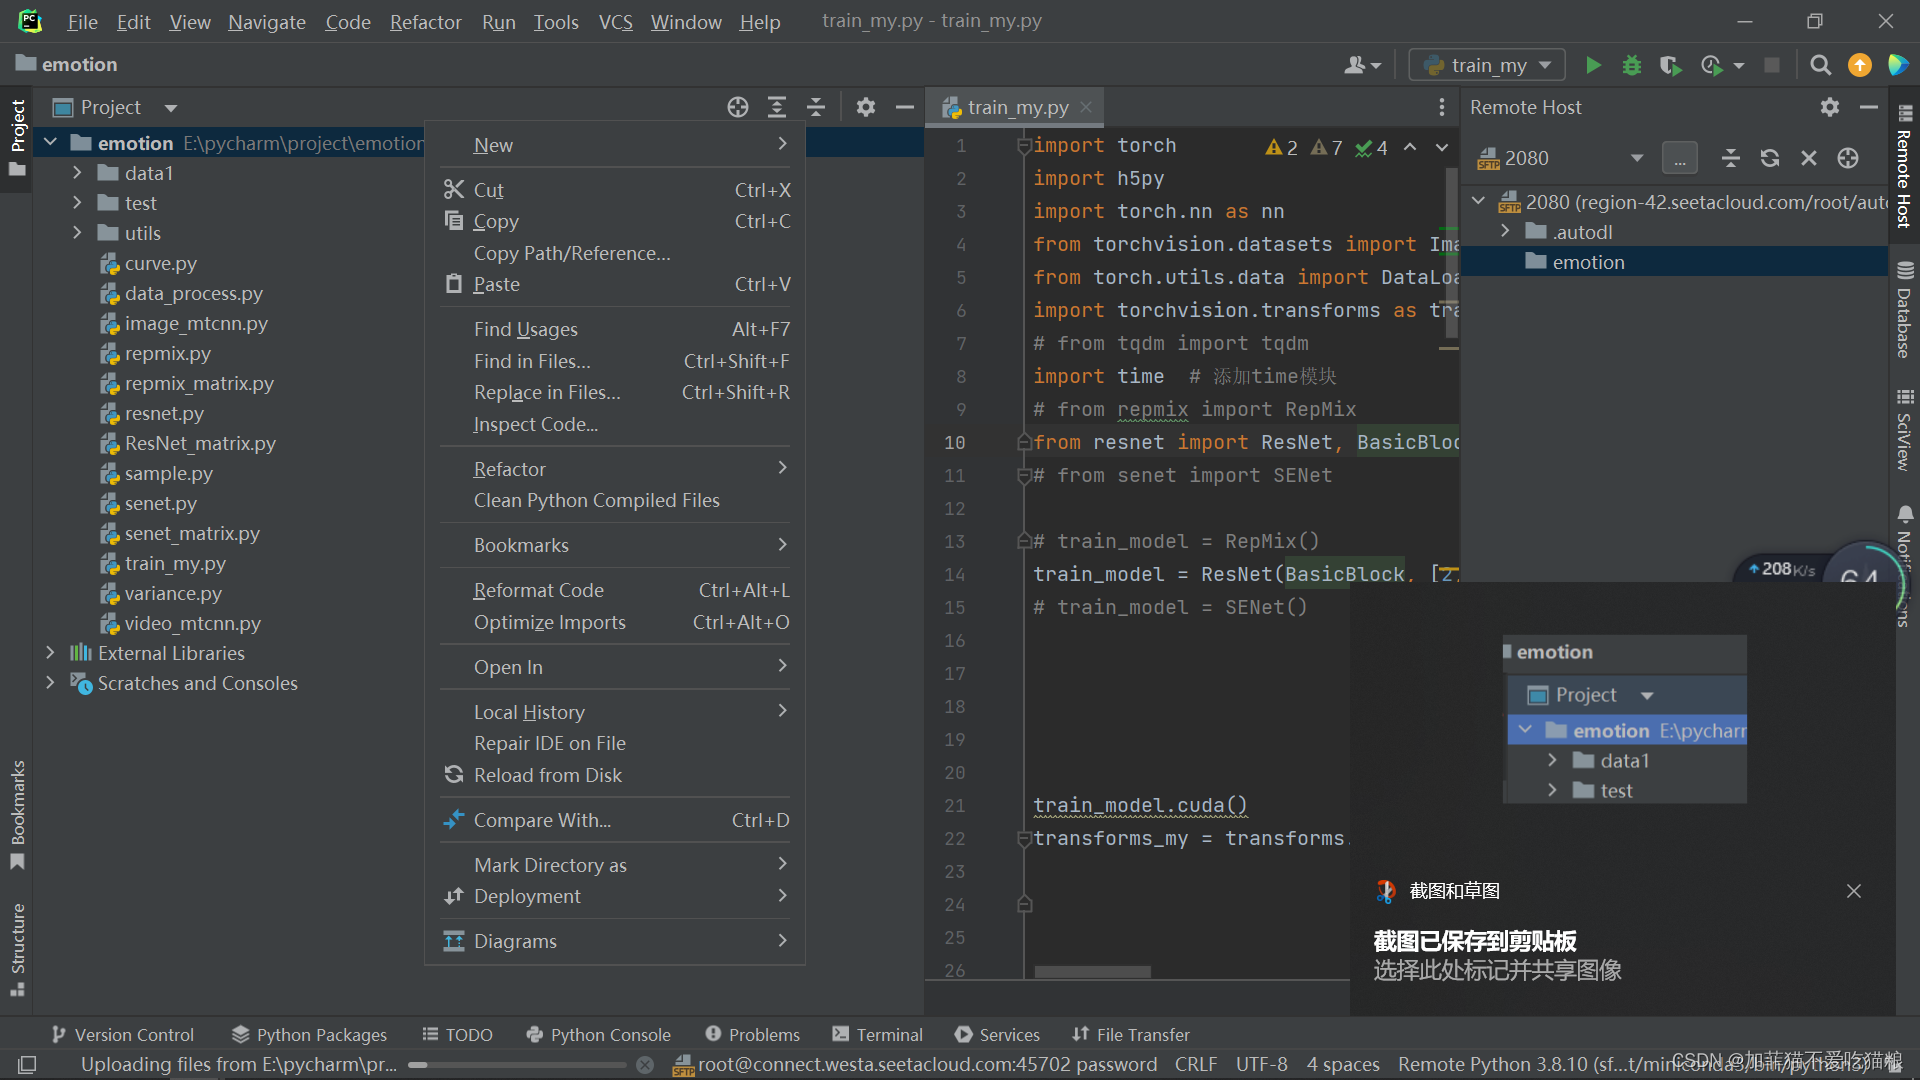Open the profiler run icon
This screenshot has width=1920, height=1080.
(x=1712, y=65)
